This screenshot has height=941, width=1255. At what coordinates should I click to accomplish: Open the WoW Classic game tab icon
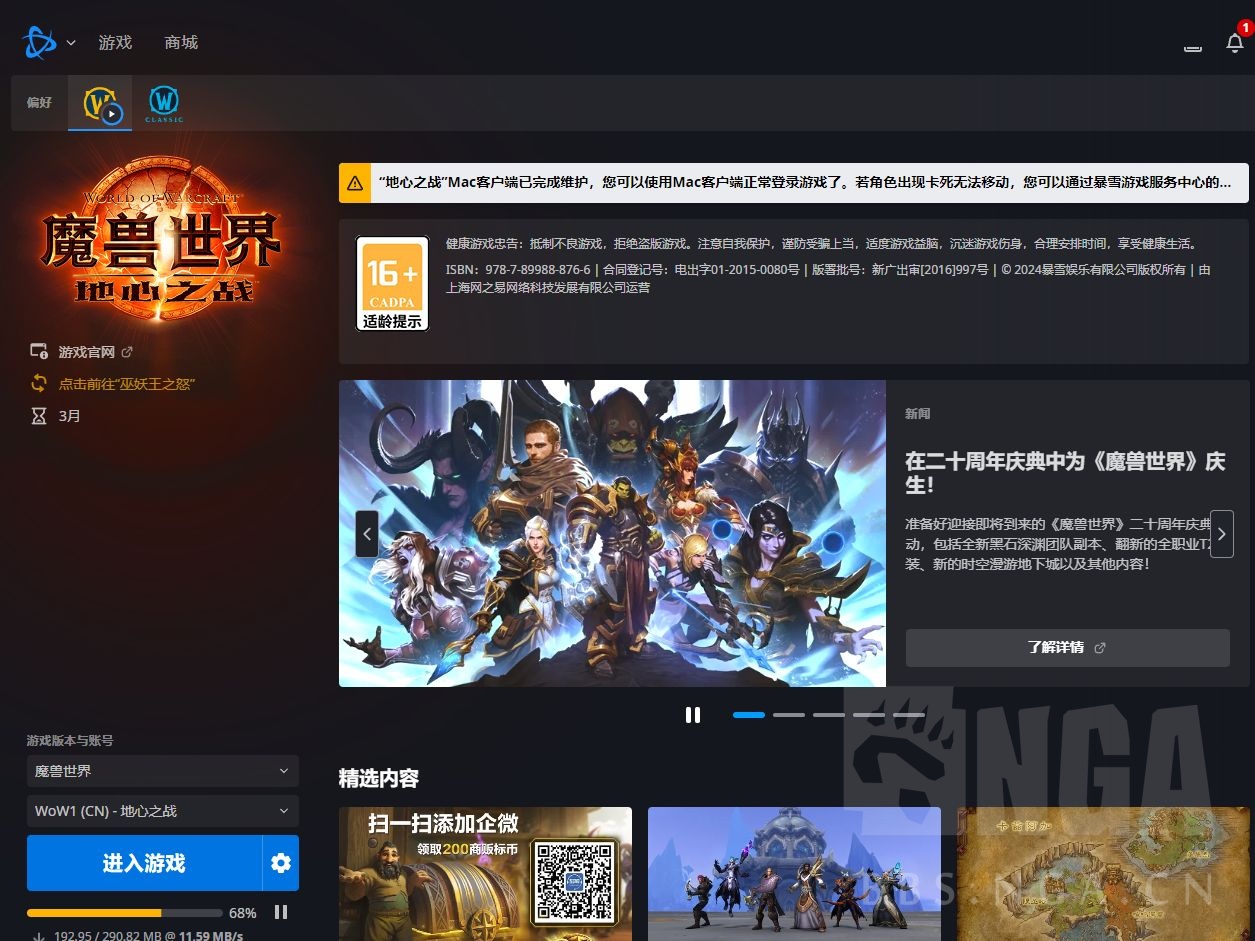click(163, 102)
